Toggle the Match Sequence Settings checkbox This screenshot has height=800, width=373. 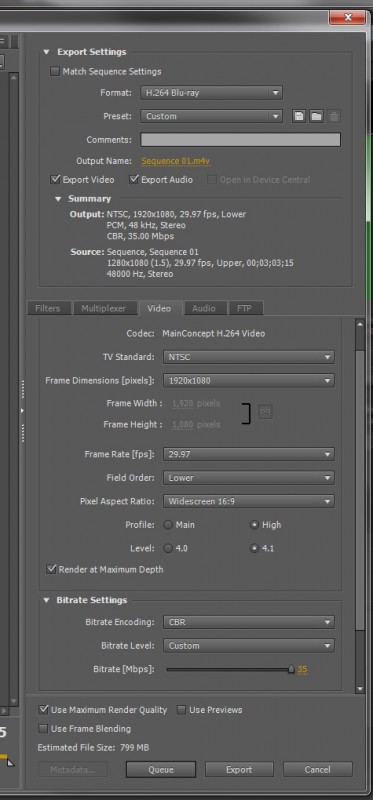[x=55, y=71]
